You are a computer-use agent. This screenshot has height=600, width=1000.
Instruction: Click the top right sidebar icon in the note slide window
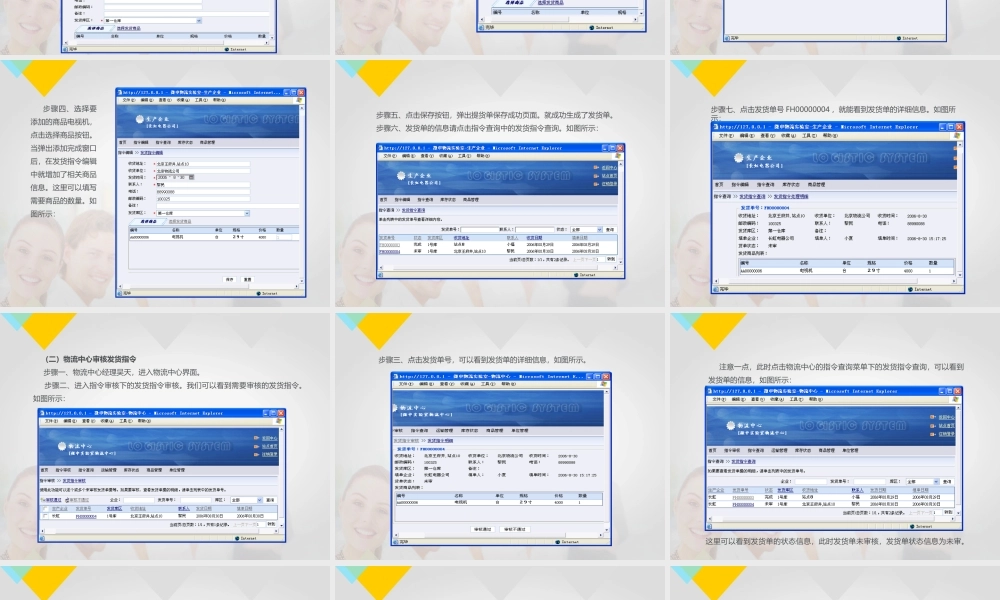pyautogui.click(x=932, y=417)
